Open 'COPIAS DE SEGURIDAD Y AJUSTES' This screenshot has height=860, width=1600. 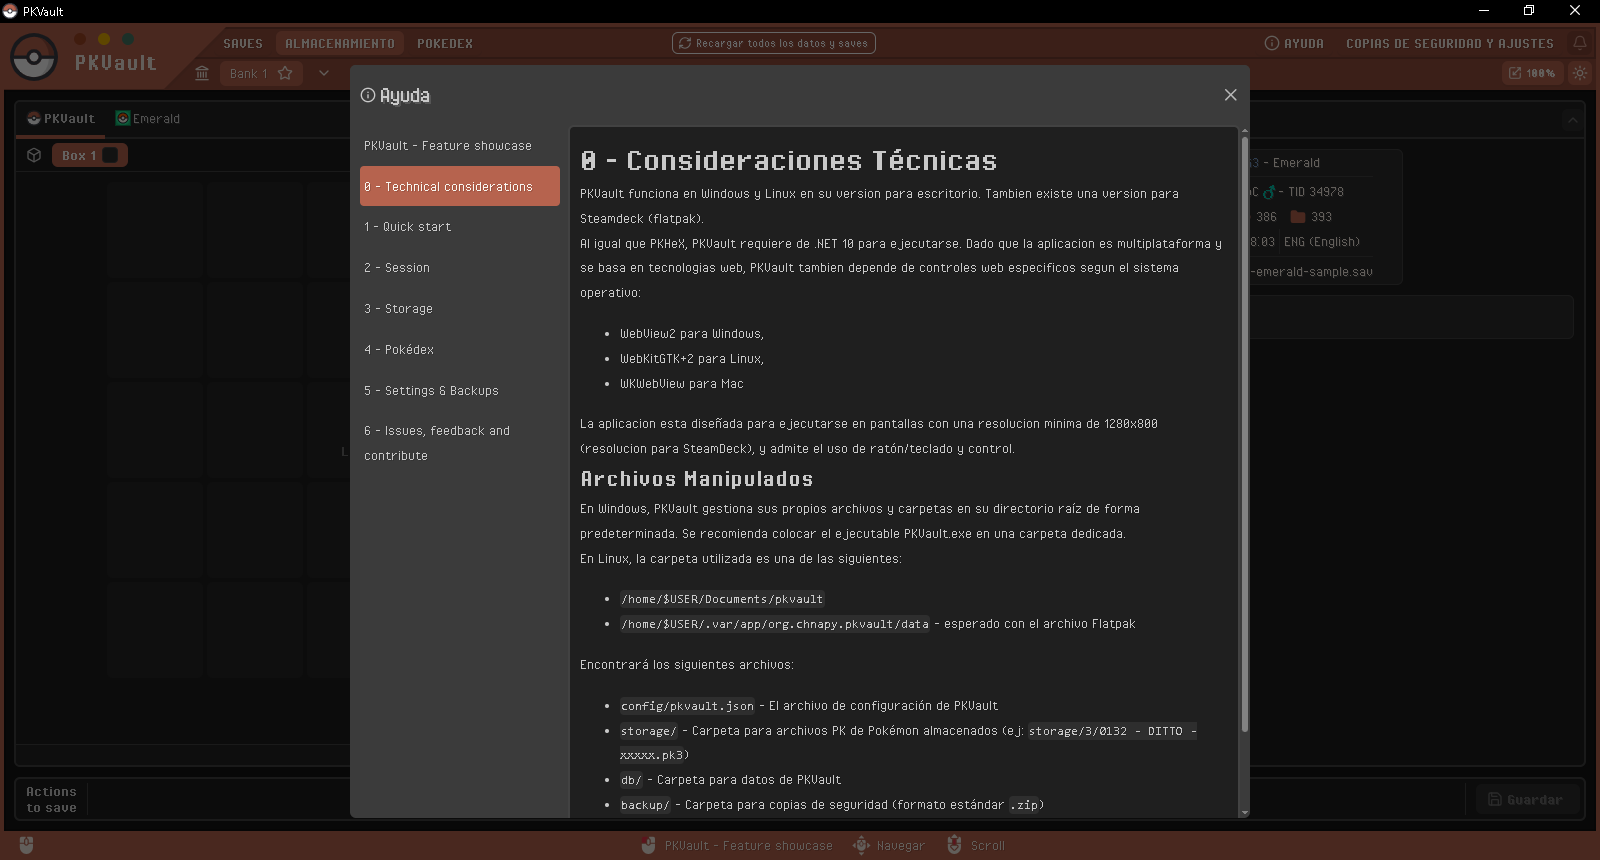(1450, 44)
